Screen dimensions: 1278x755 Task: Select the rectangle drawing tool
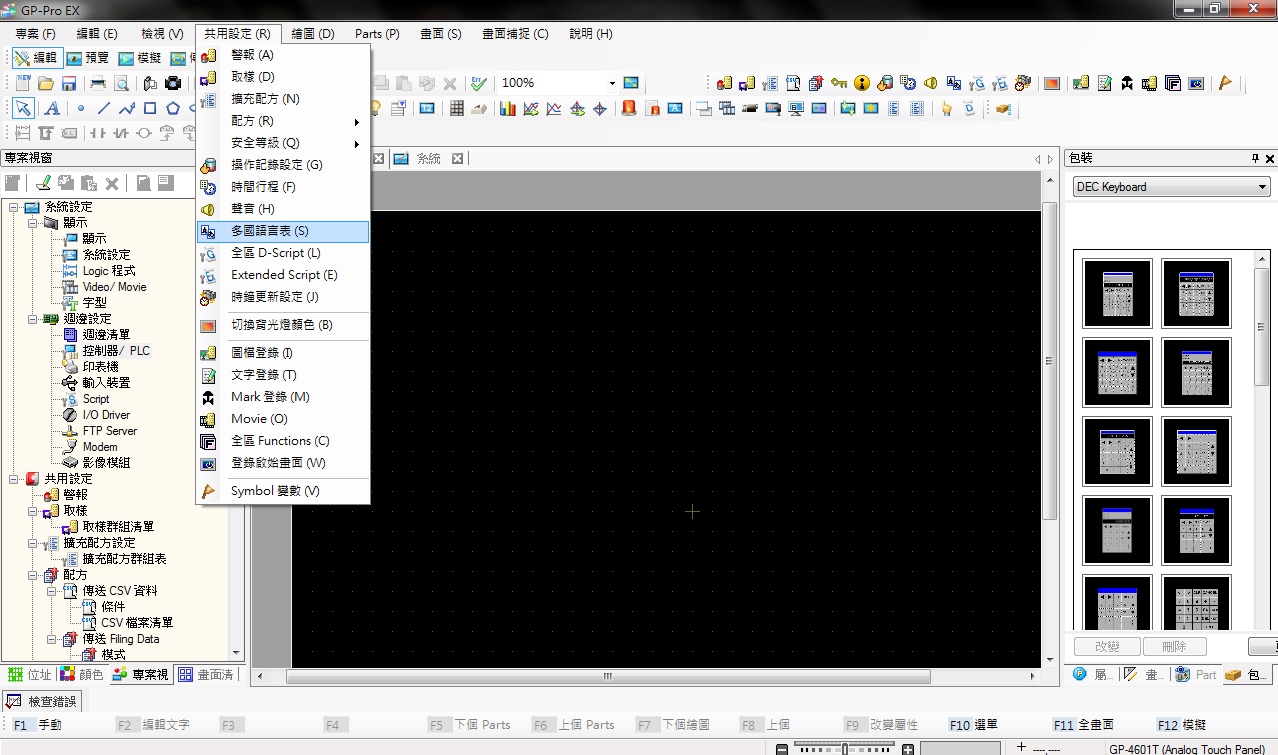[150, 109]
